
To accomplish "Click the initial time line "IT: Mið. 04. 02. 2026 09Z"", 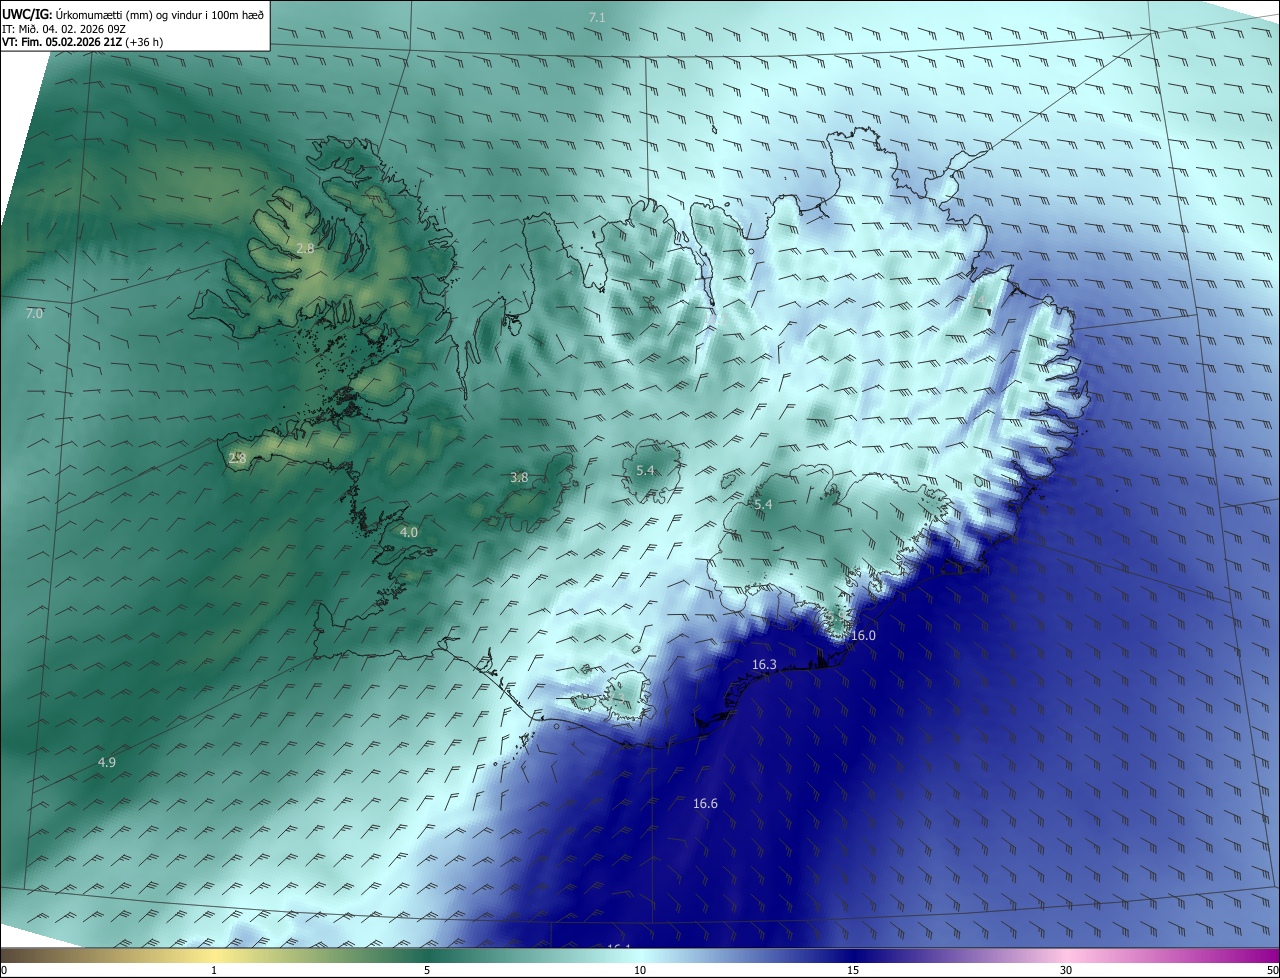I will (x=64, y=29).
